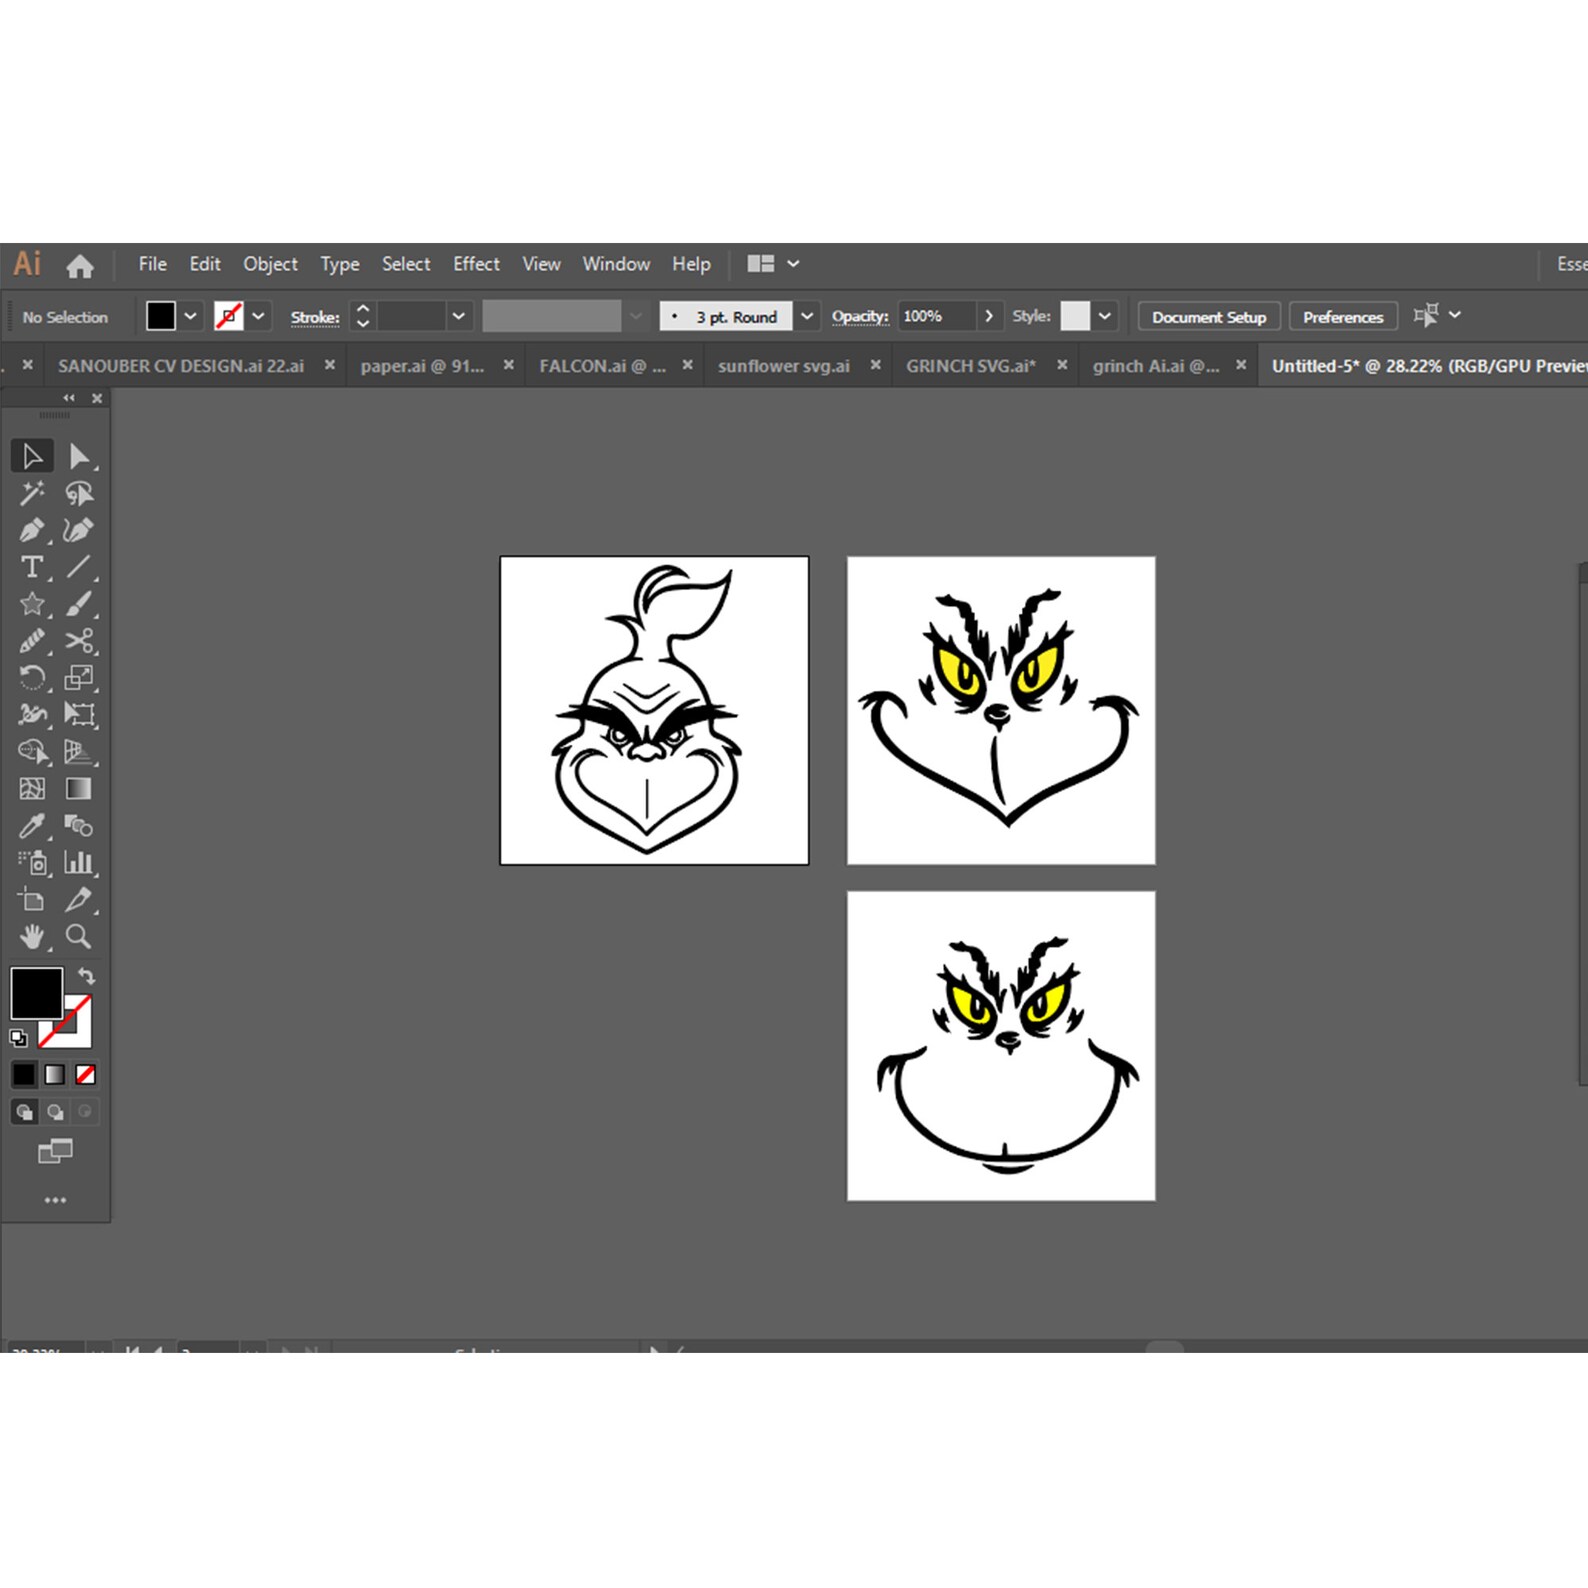
Task: Open the 3 pt. Round brush dropdown
Action: 807,316
